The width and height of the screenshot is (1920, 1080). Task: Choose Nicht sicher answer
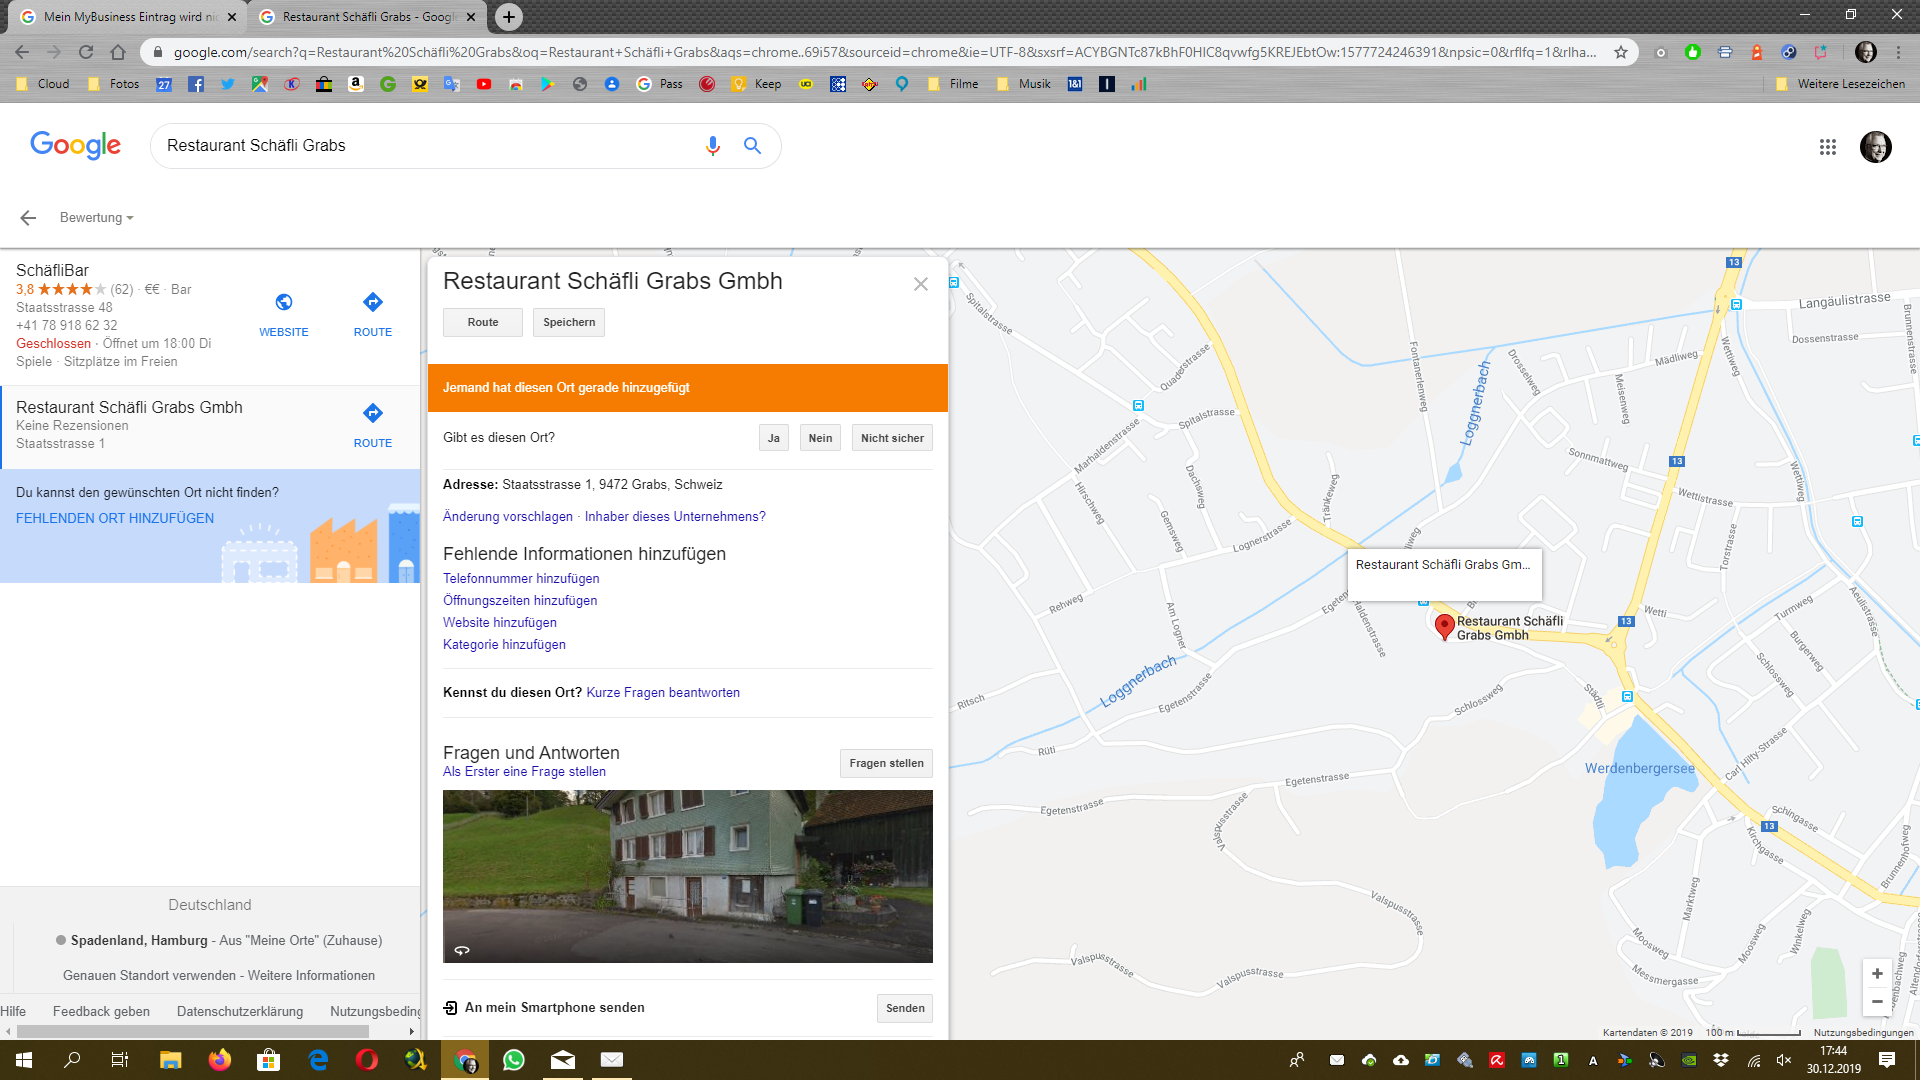pyautogui.click(x=892, y=438)
